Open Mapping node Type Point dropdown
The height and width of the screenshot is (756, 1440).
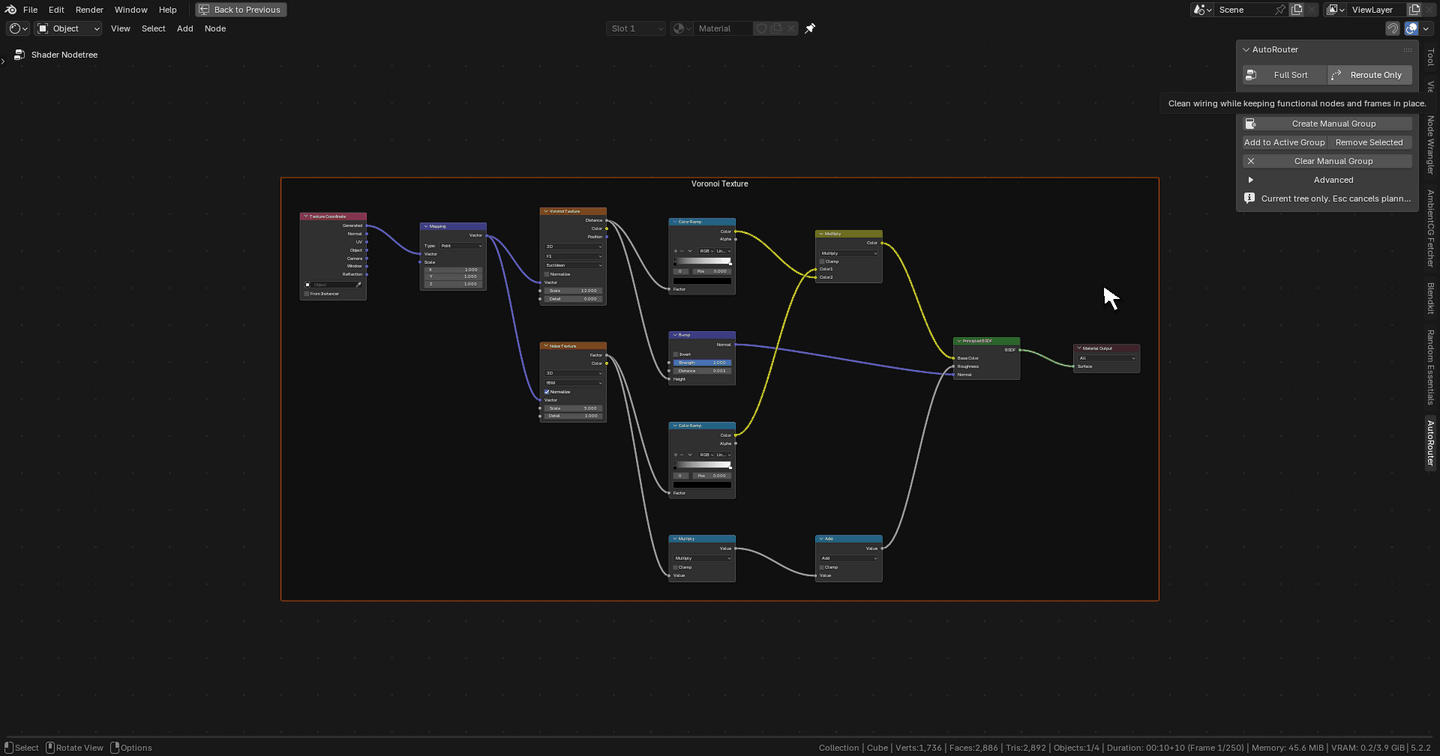462,246
